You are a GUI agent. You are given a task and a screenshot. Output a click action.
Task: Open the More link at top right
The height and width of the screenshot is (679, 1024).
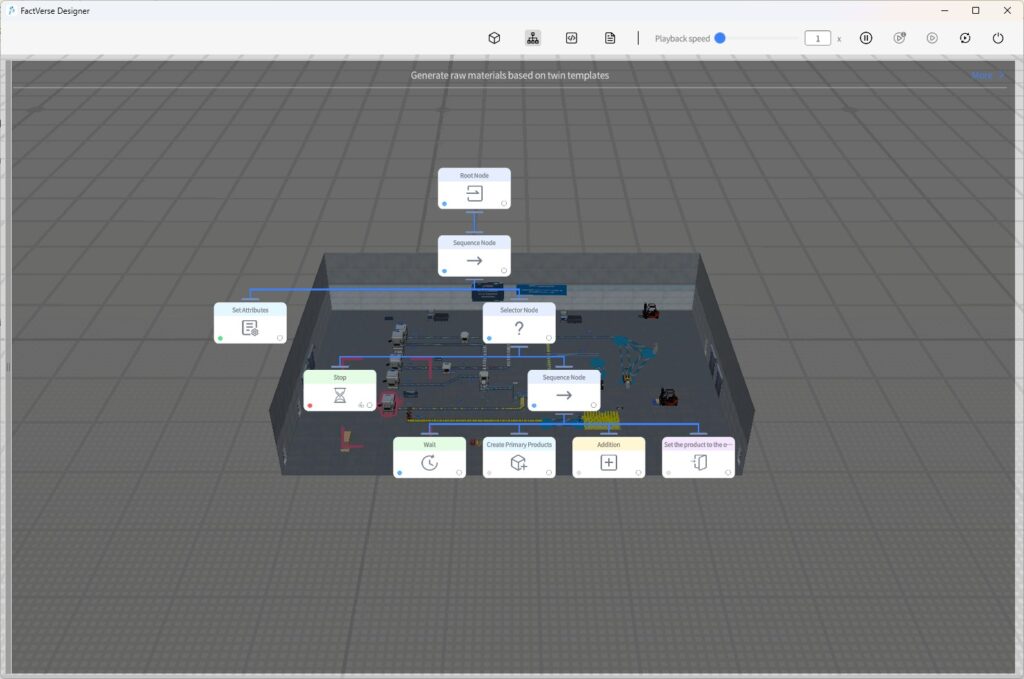pyautogui.click(x=983, y=74)
